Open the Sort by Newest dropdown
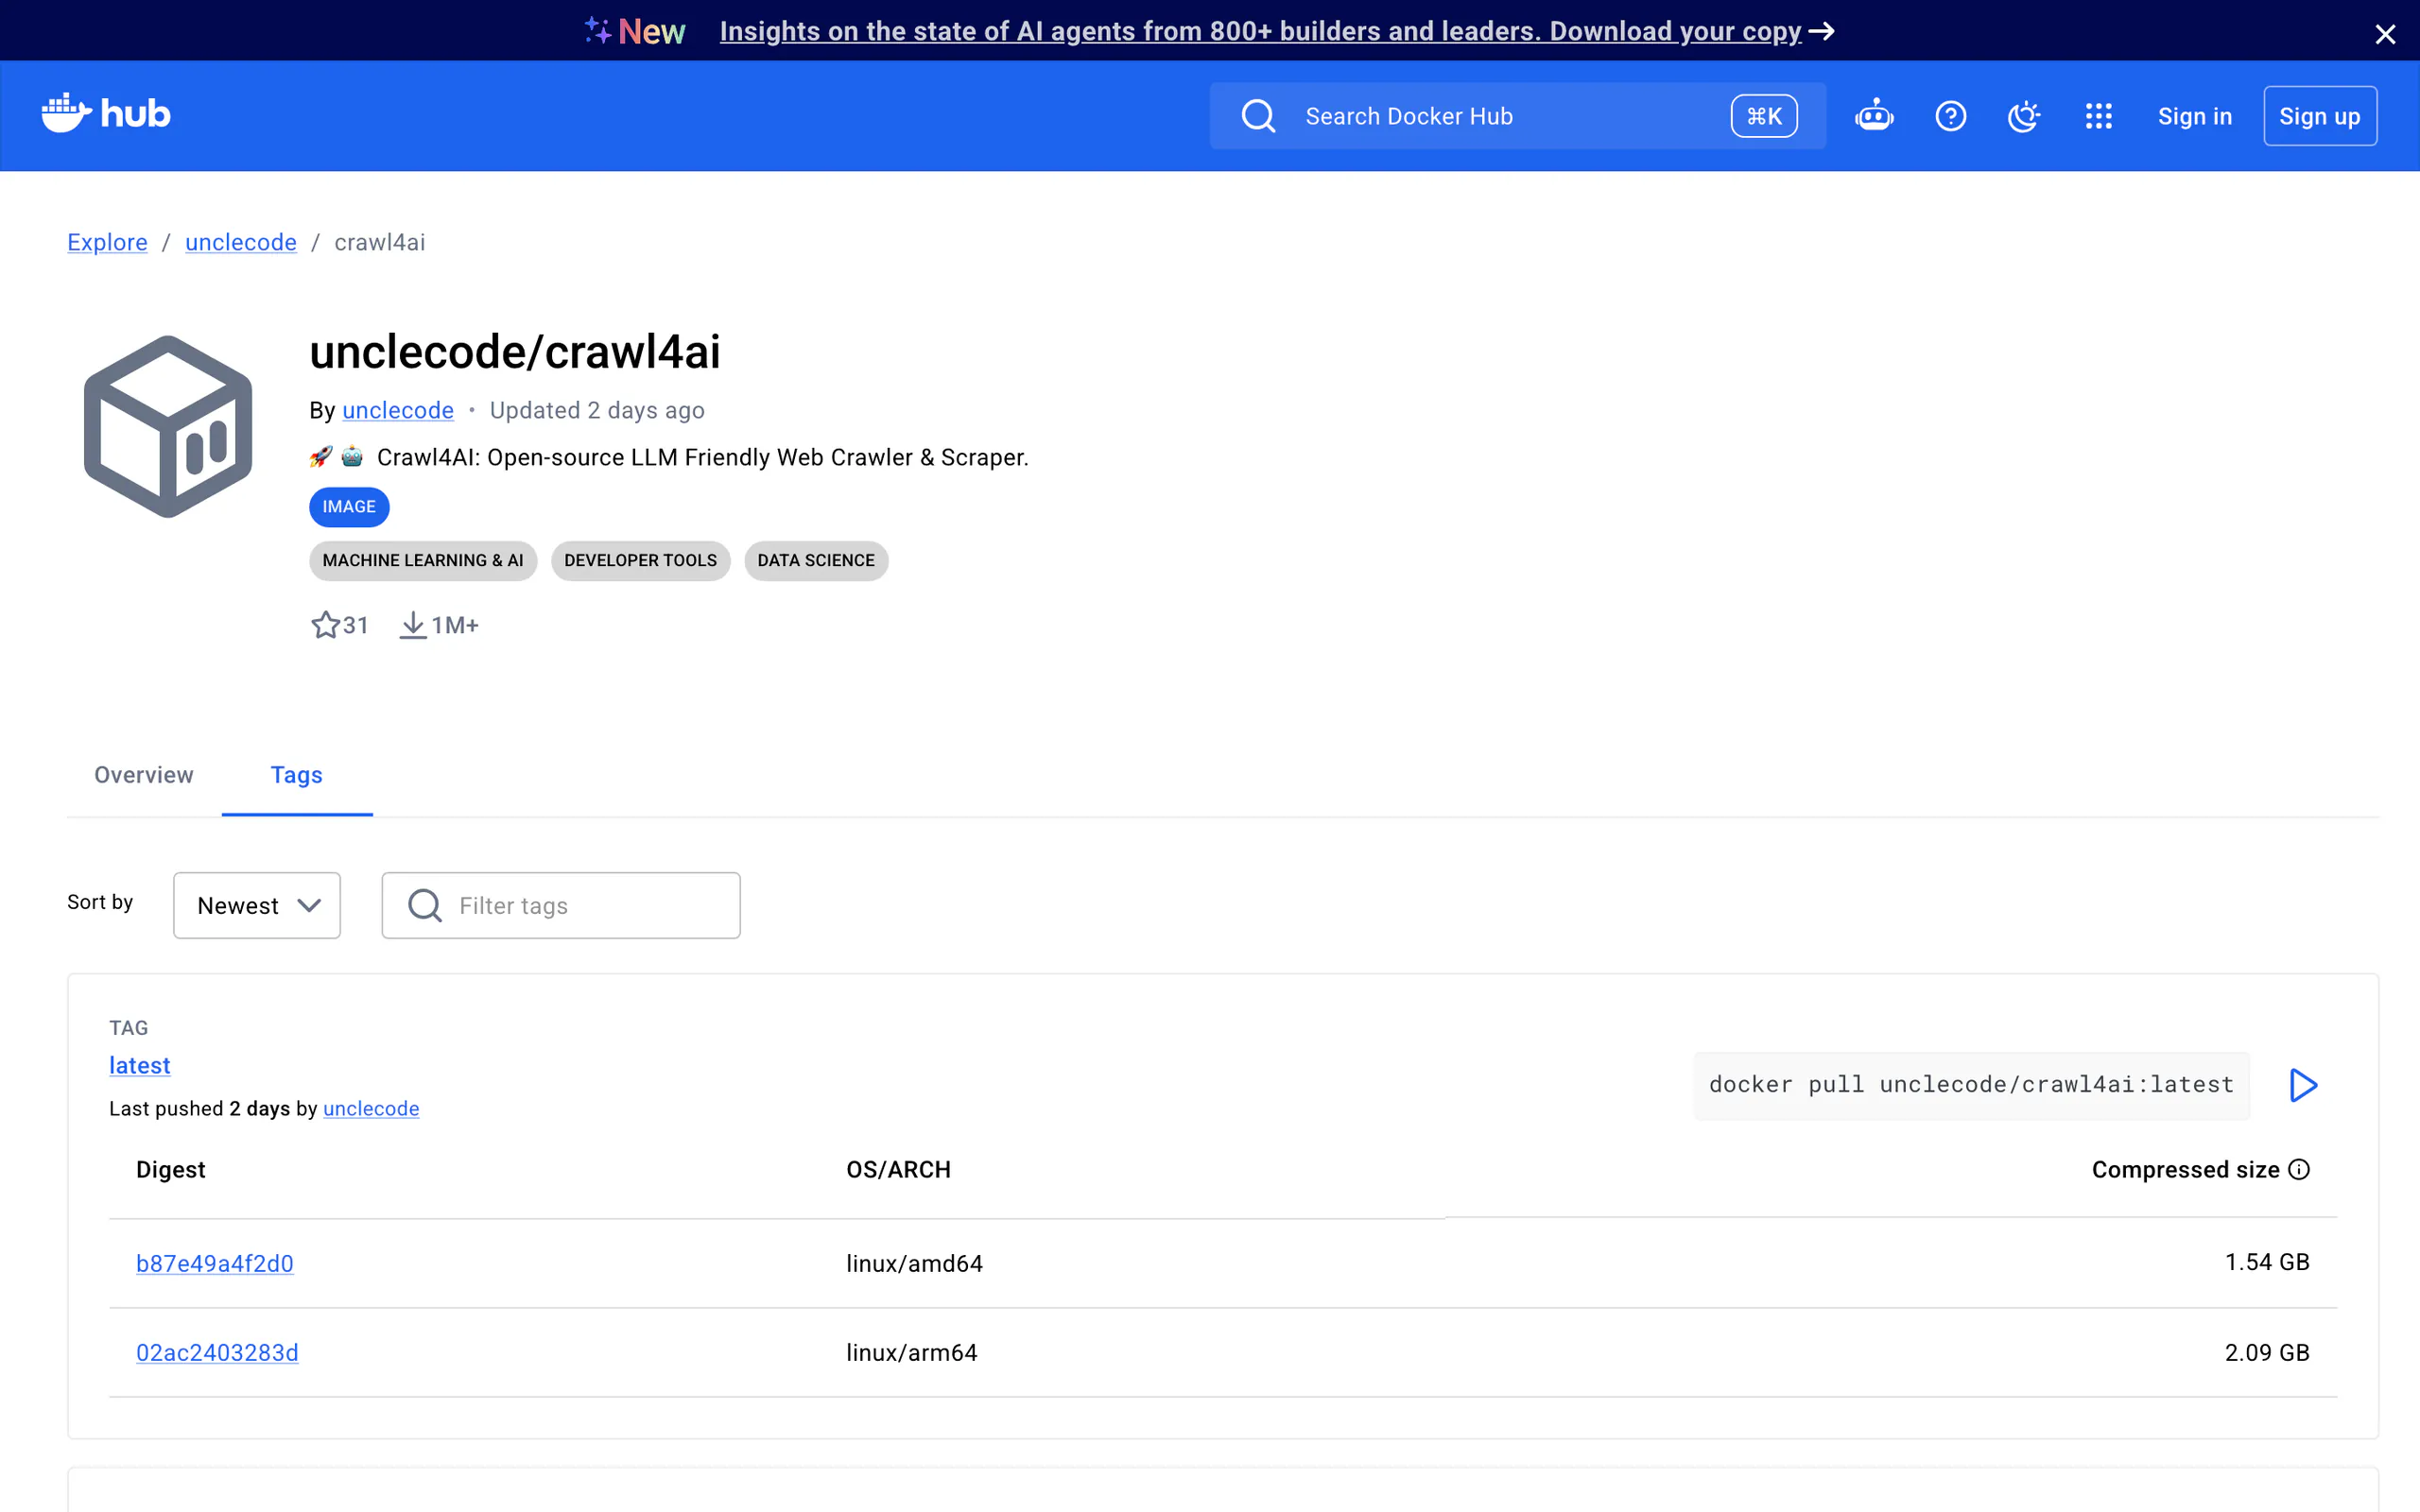Screen dimensions: 2420x1512 click(x=257, y=905)
